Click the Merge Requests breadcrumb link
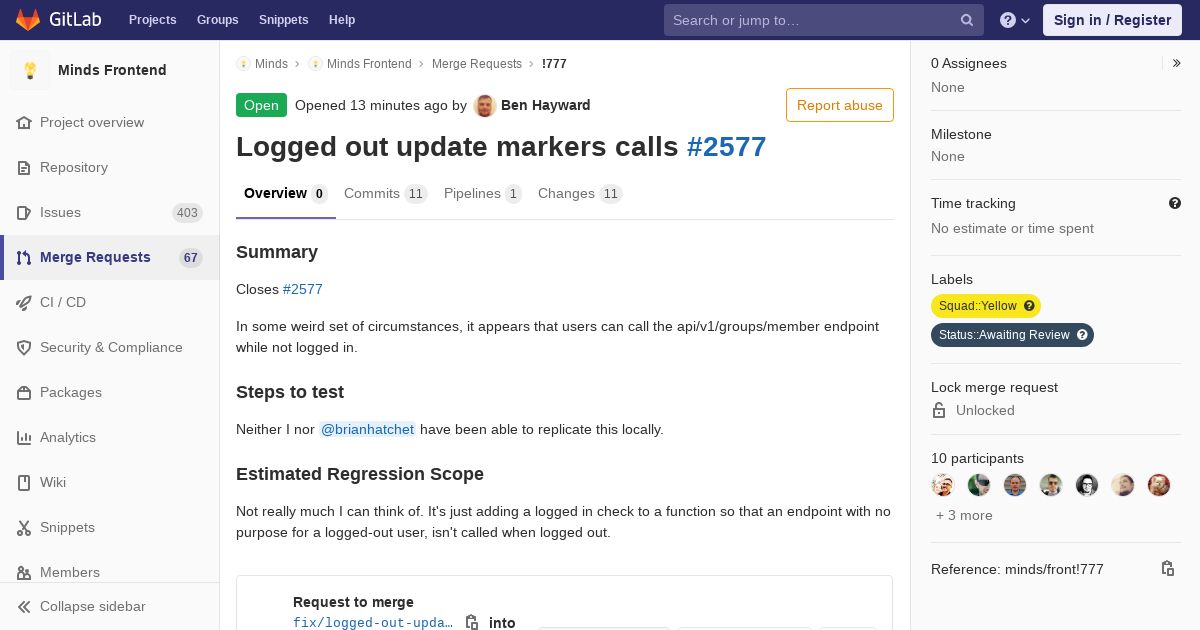 [x=477, y=64]
